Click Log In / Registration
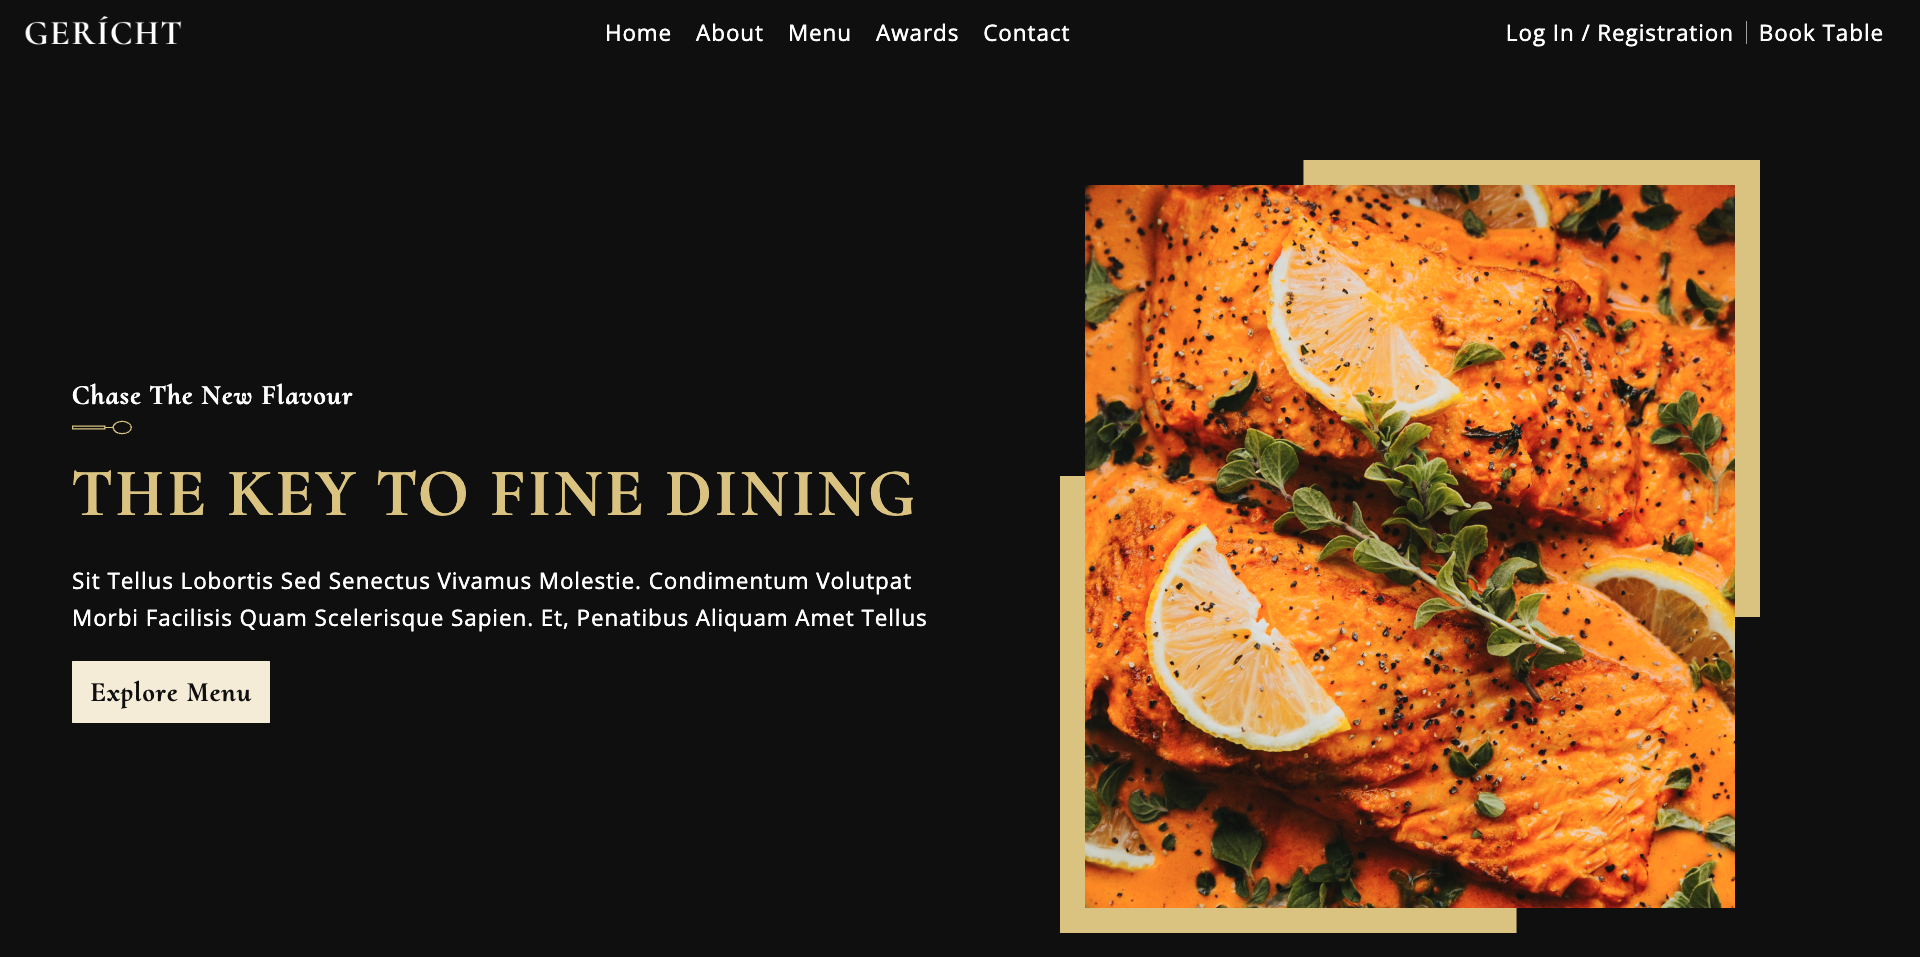This screenshot has height=957, width=1920. coord(1619,33)
